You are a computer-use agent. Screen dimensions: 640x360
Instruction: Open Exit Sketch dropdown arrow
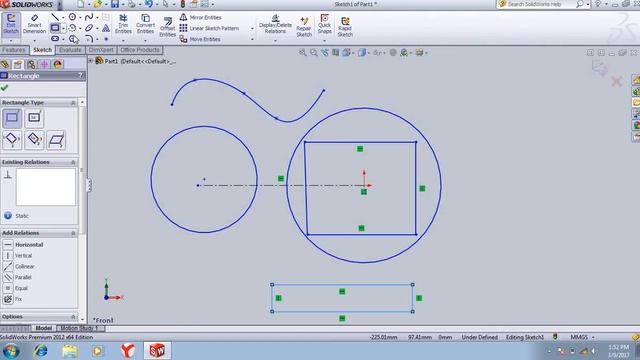pos(11,41)
